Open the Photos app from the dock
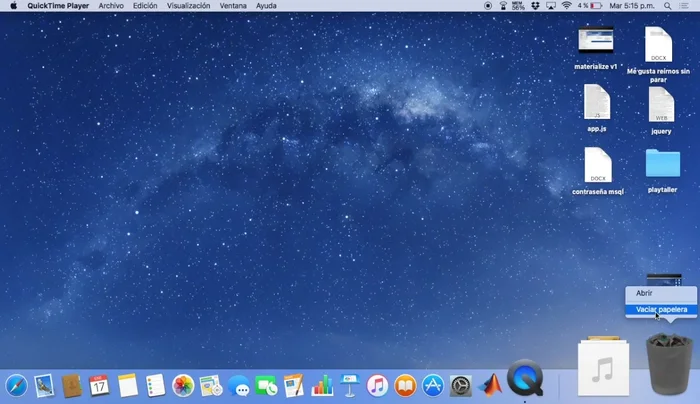The width and height of the screenshot is (700, 404). [x=183, y=385]
